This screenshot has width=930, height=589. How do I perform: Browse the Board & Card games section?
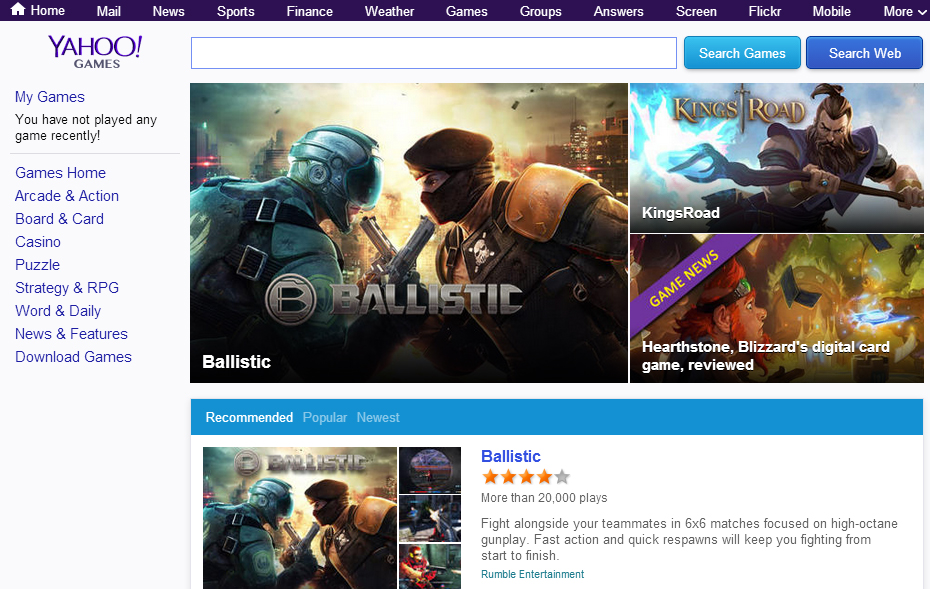(x=59, y=218)
